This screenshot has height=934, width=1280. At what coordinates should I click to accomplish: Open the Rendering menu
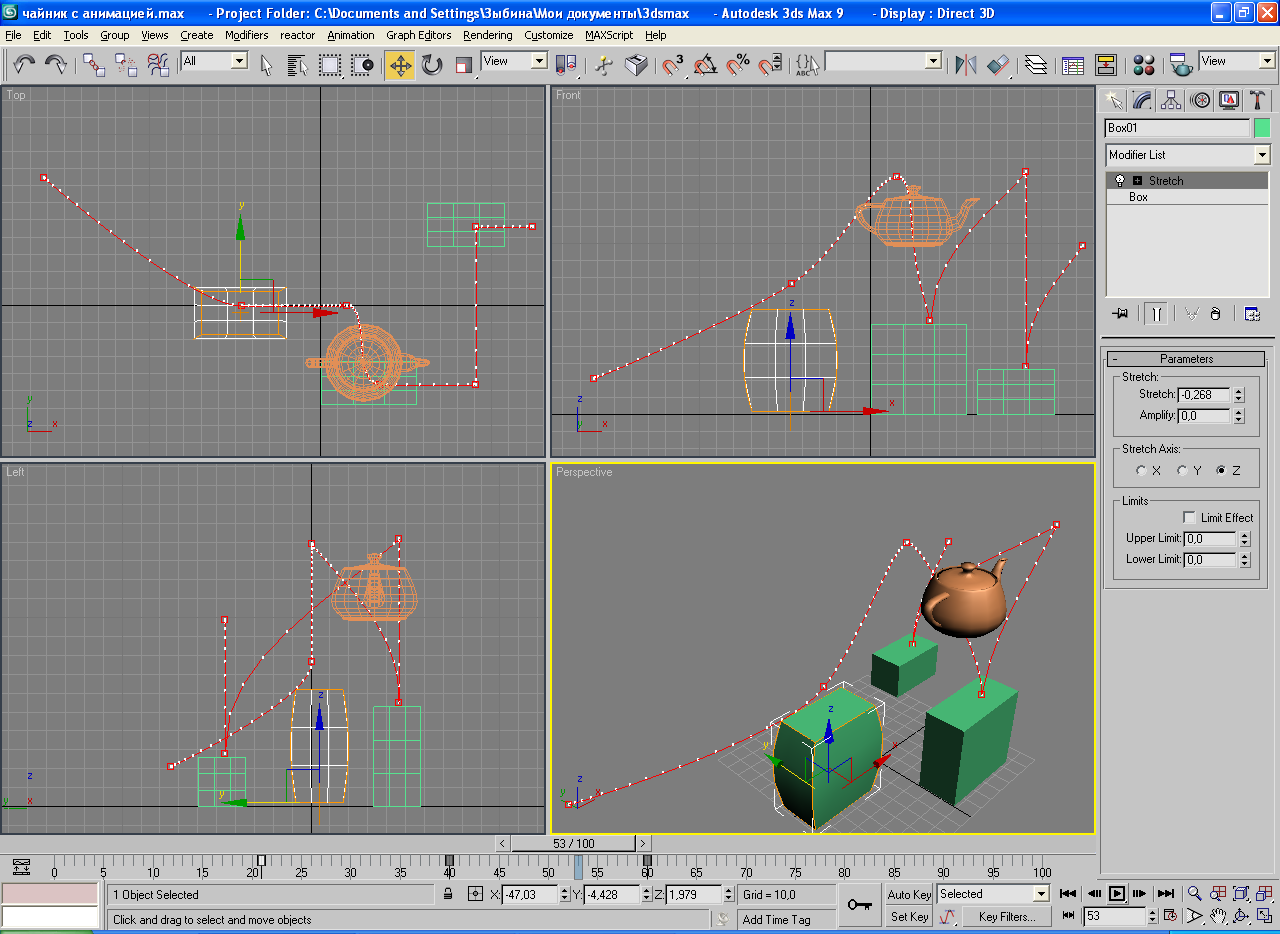click(488, 35)
